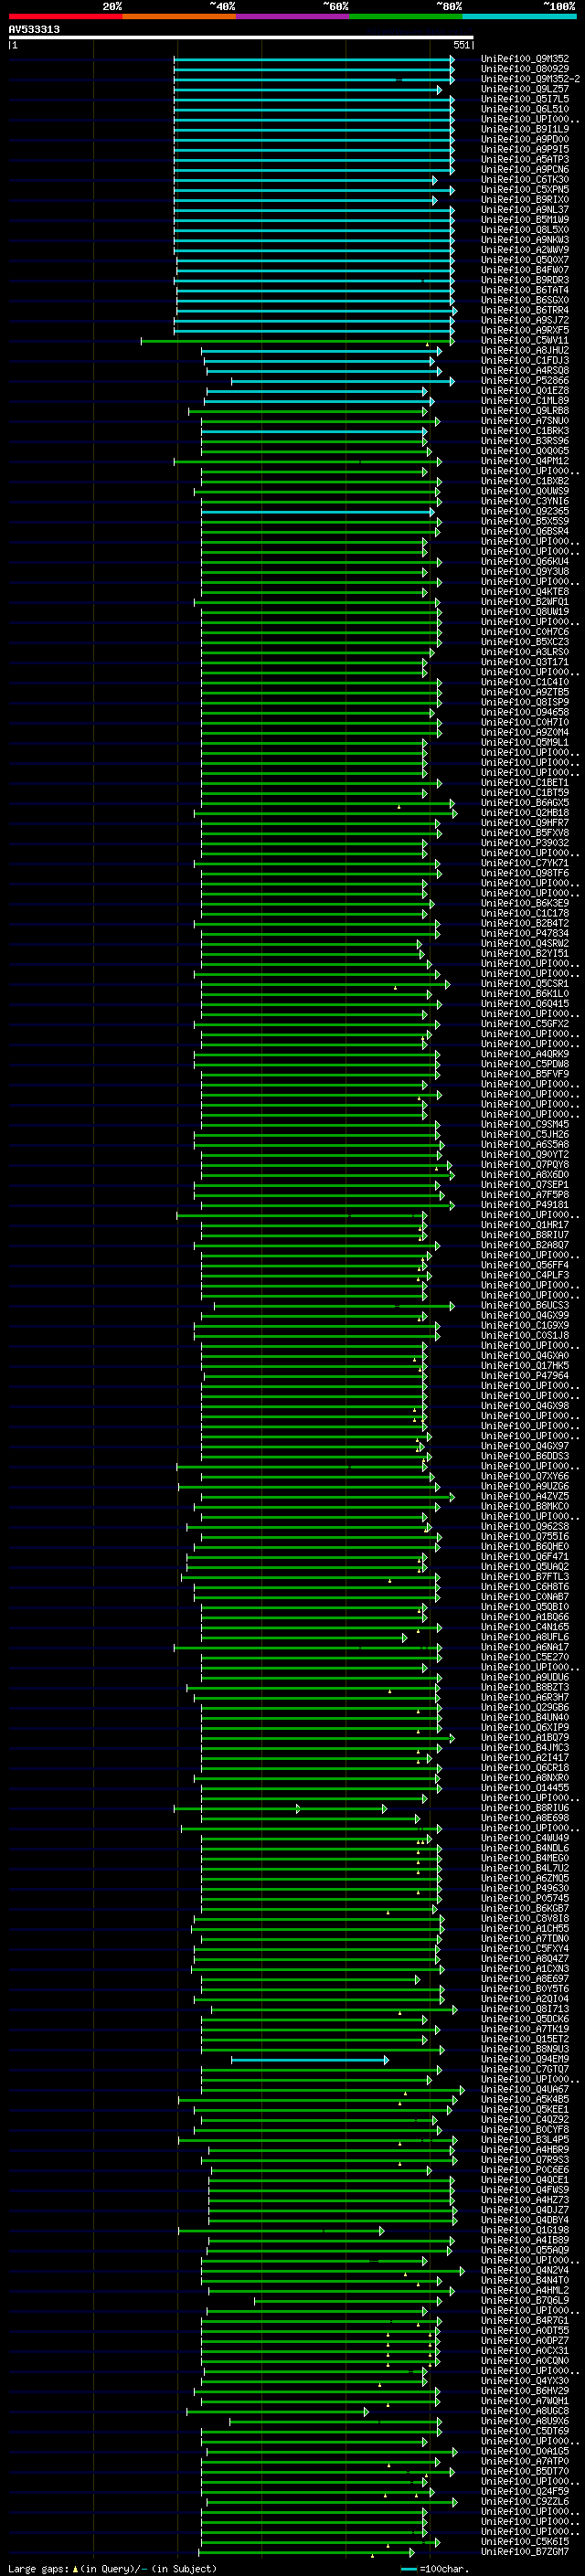This screenshot has height=2576, width=585.
Task: Select hit UniRef100_B6TRR4
Action: [x=525, y=310]
